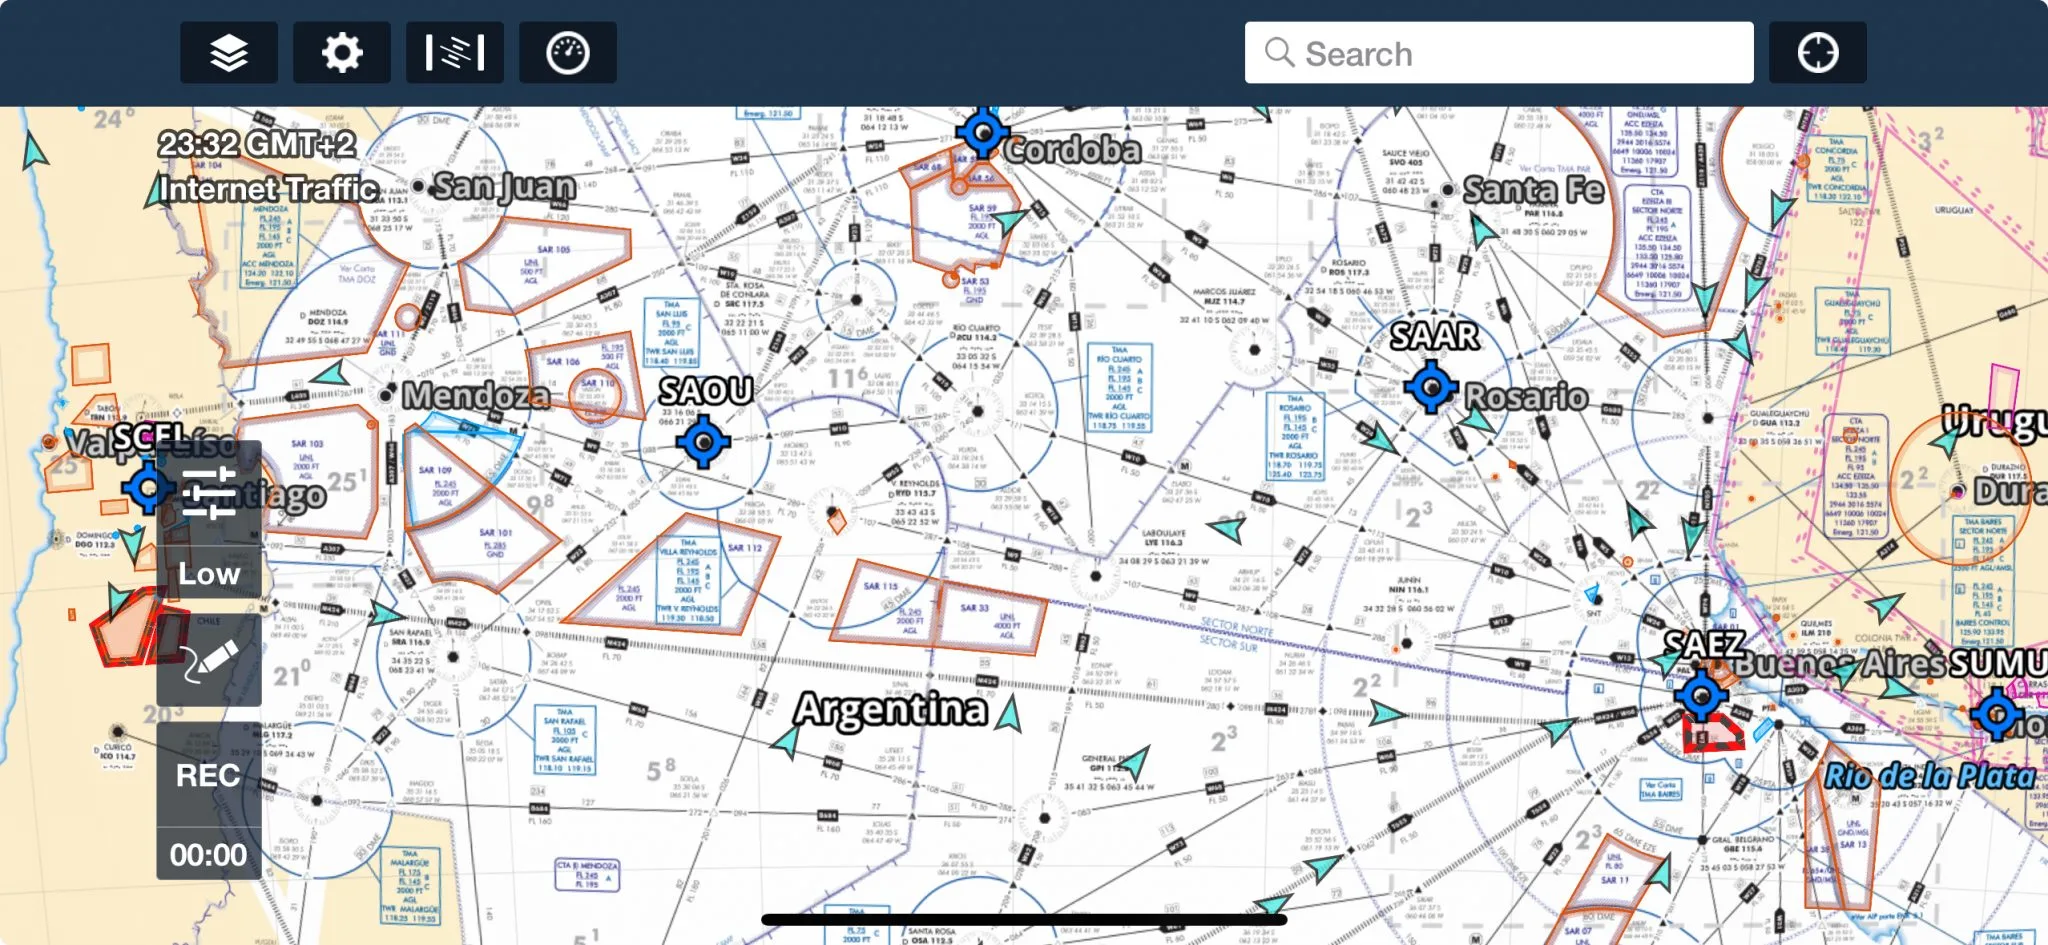Open the instruments gauge panel
The width and height of the screenshot is (2048, 945).
click(x=568, y=53)
